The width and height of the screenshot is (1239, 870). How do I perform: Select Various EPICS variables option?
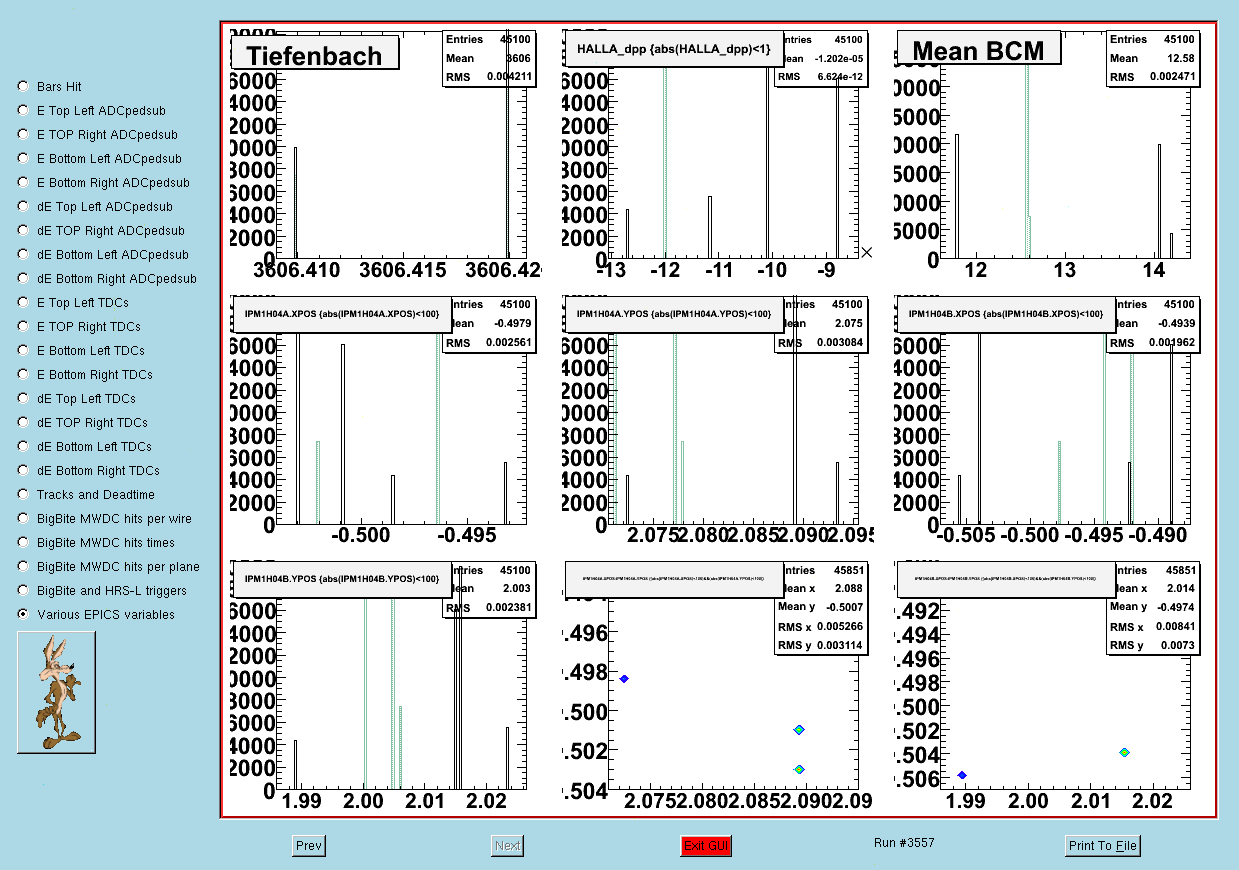click(x=23, y=615)
